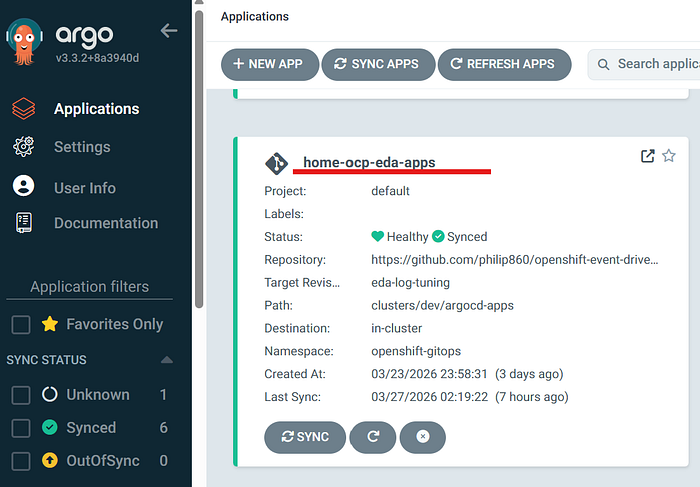
Task: Click REFRESH APPS button
Action: coord(504,64)
